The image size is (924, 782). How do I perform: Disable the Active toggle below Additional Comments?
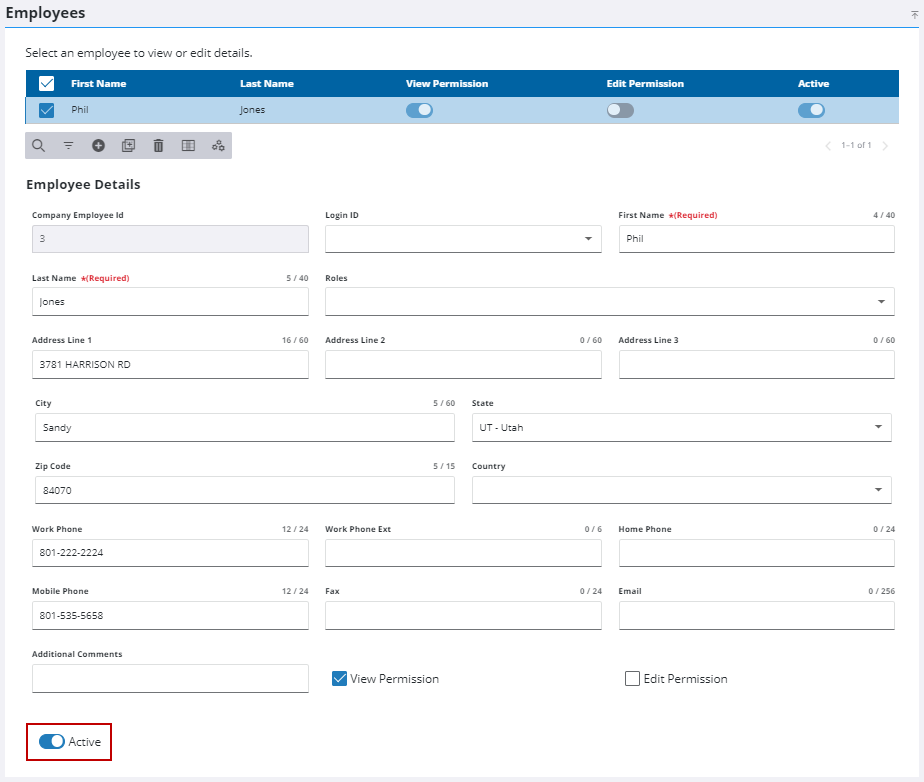coord(52,742)
